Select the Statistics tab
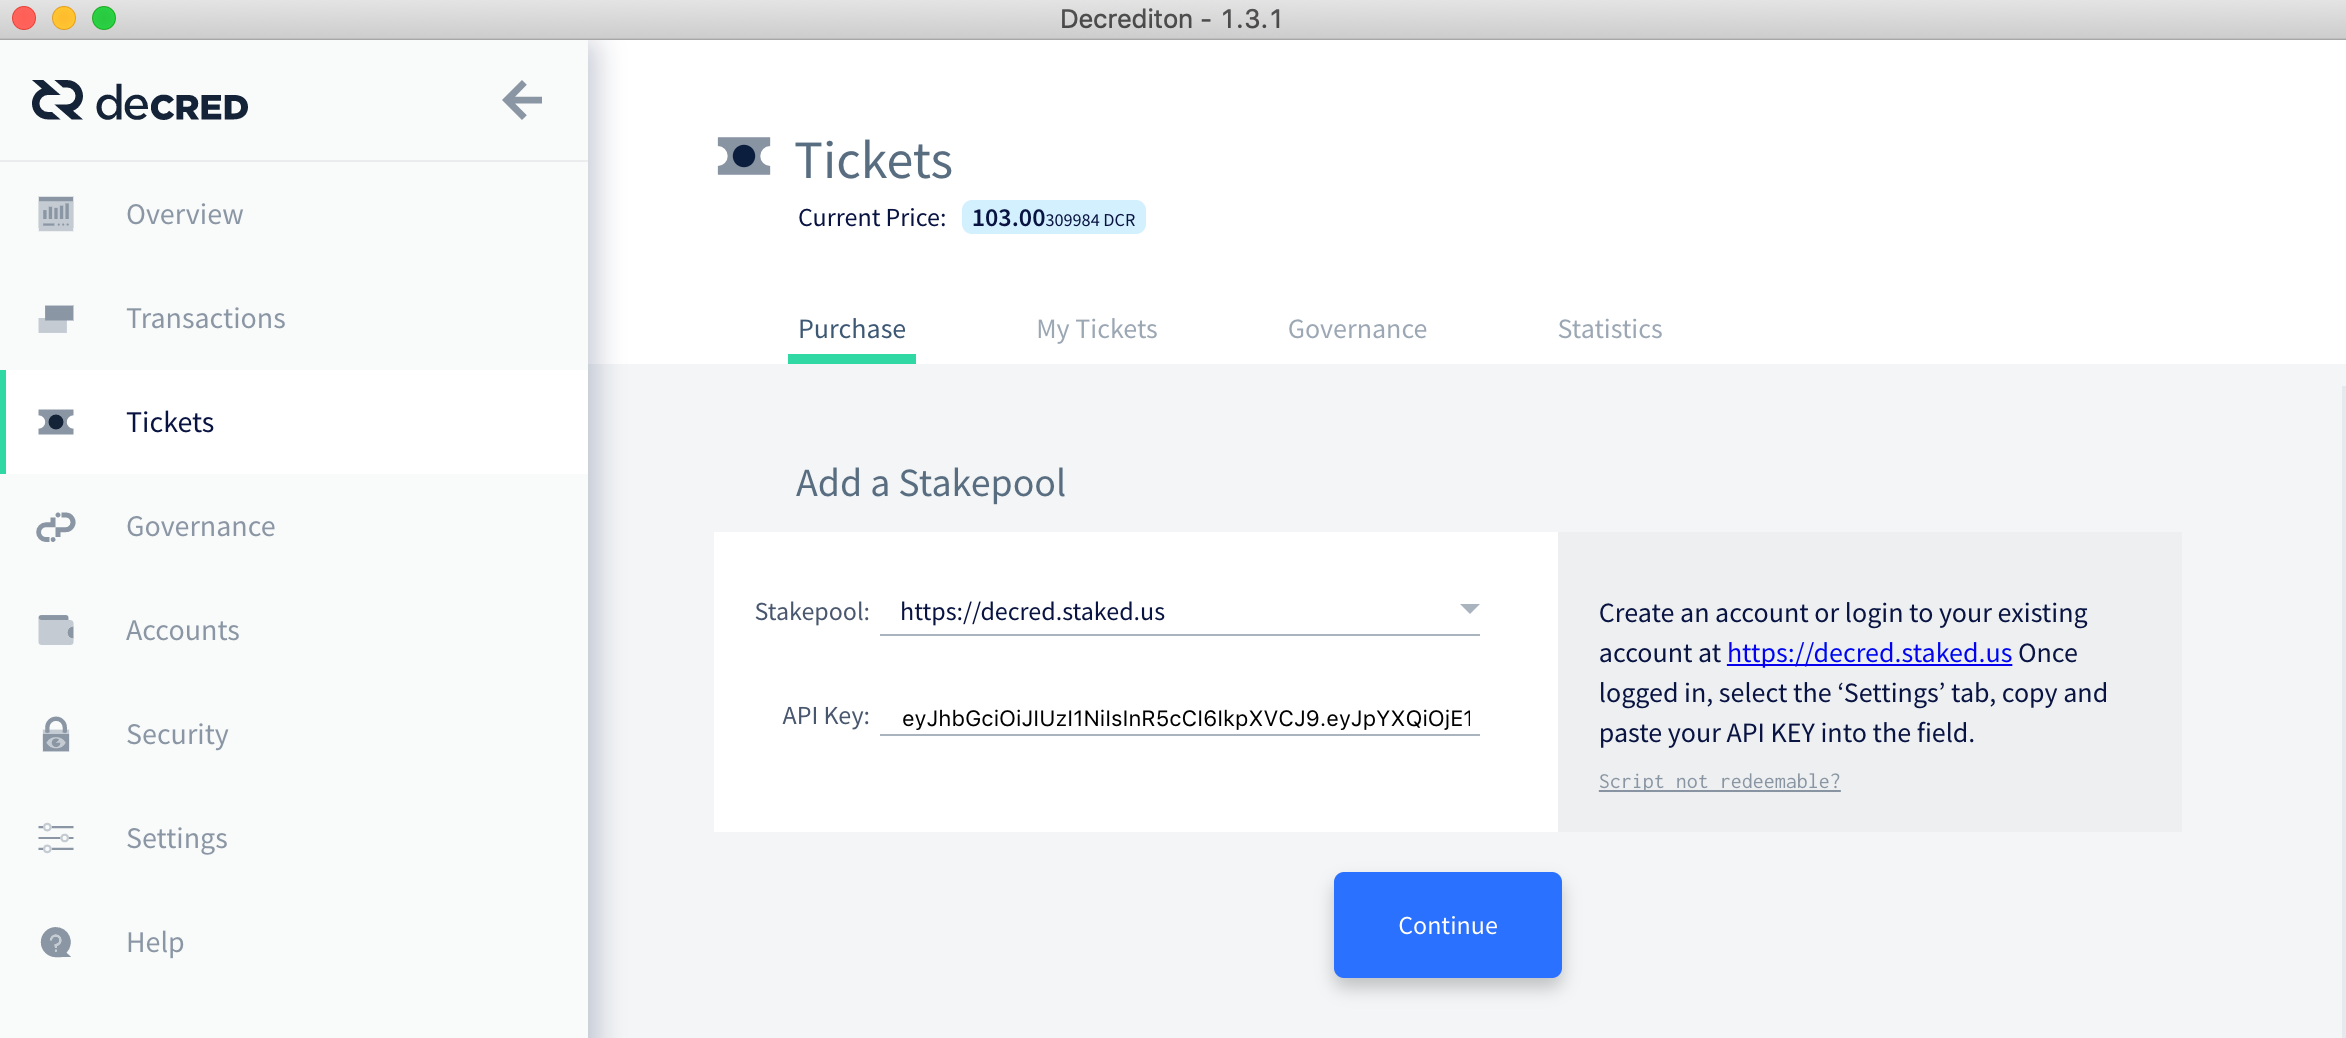 click(1610, 329)
